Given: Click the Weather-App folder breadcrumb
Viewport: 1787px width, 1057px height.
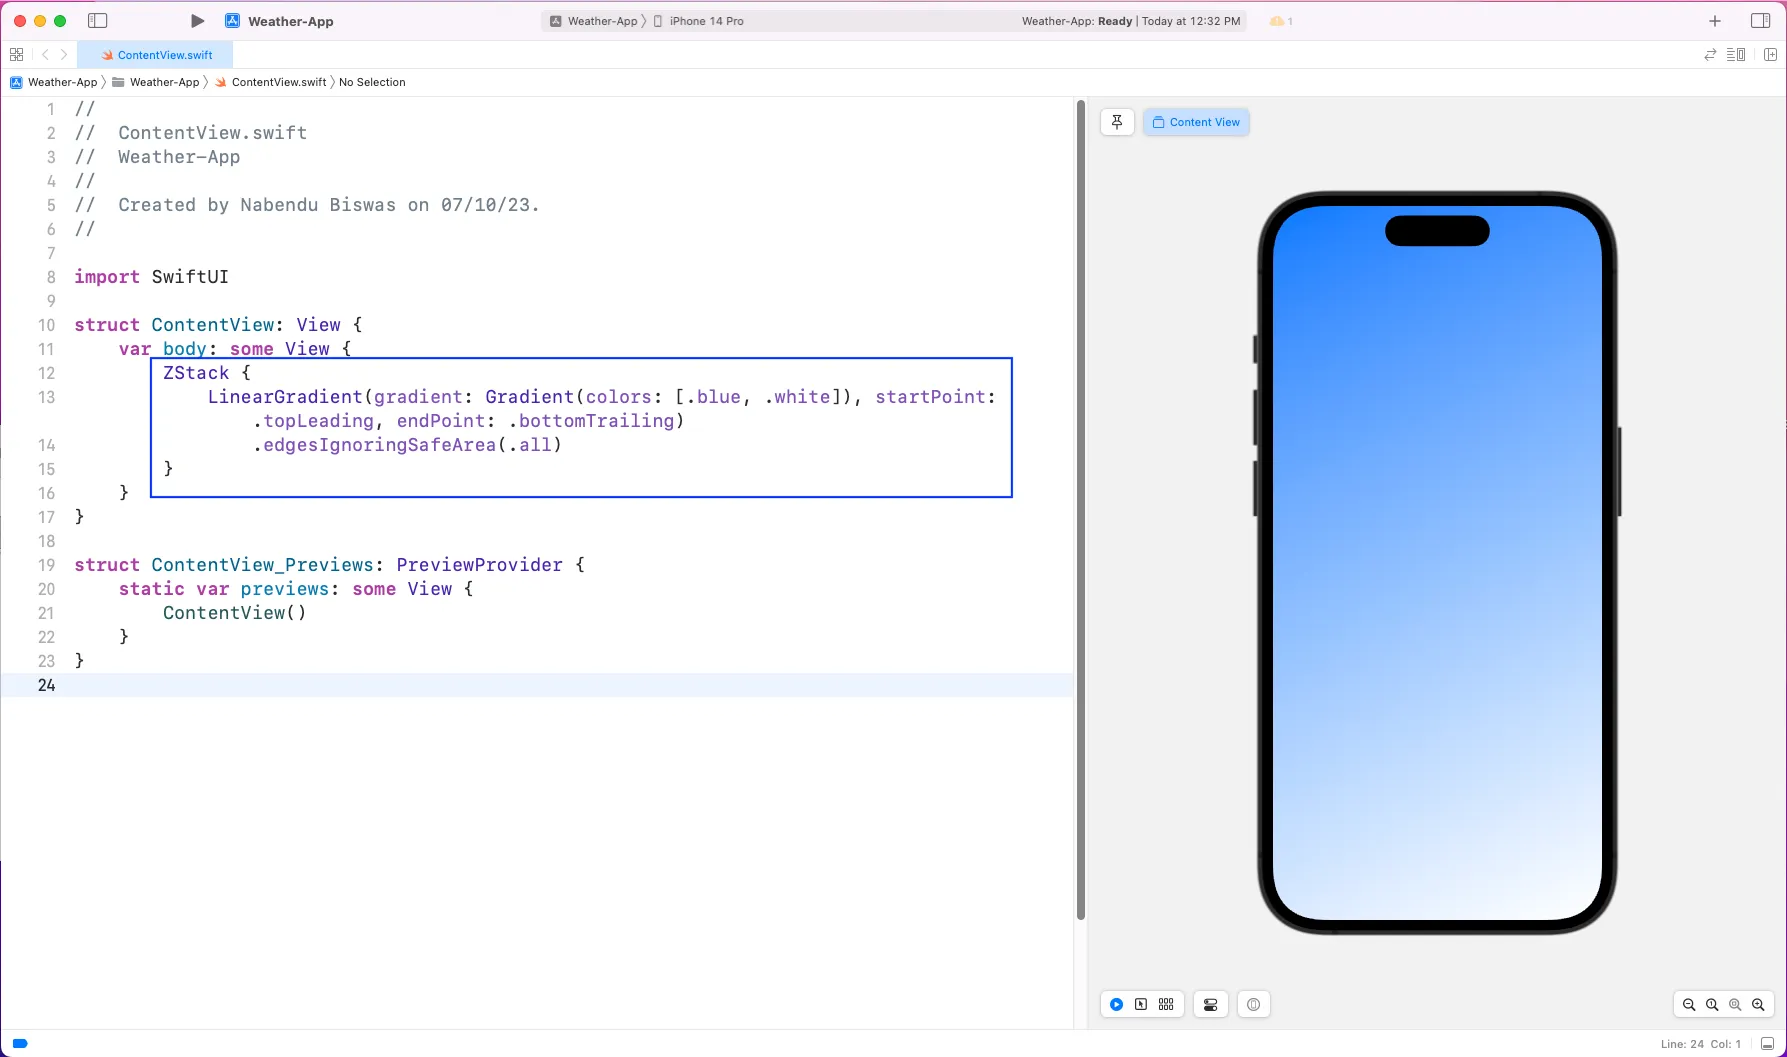Looking at the screenshot, I should point(156,82).
